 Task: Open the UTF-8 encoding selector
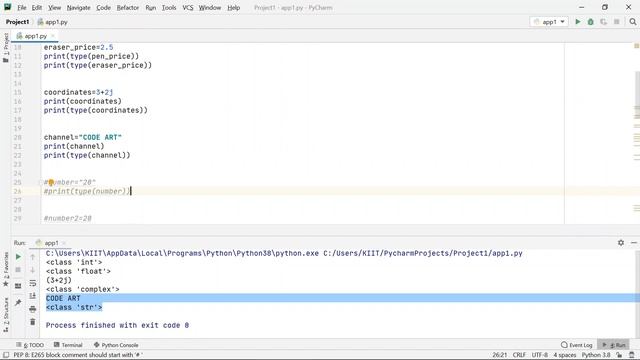(x=540, y=355)
